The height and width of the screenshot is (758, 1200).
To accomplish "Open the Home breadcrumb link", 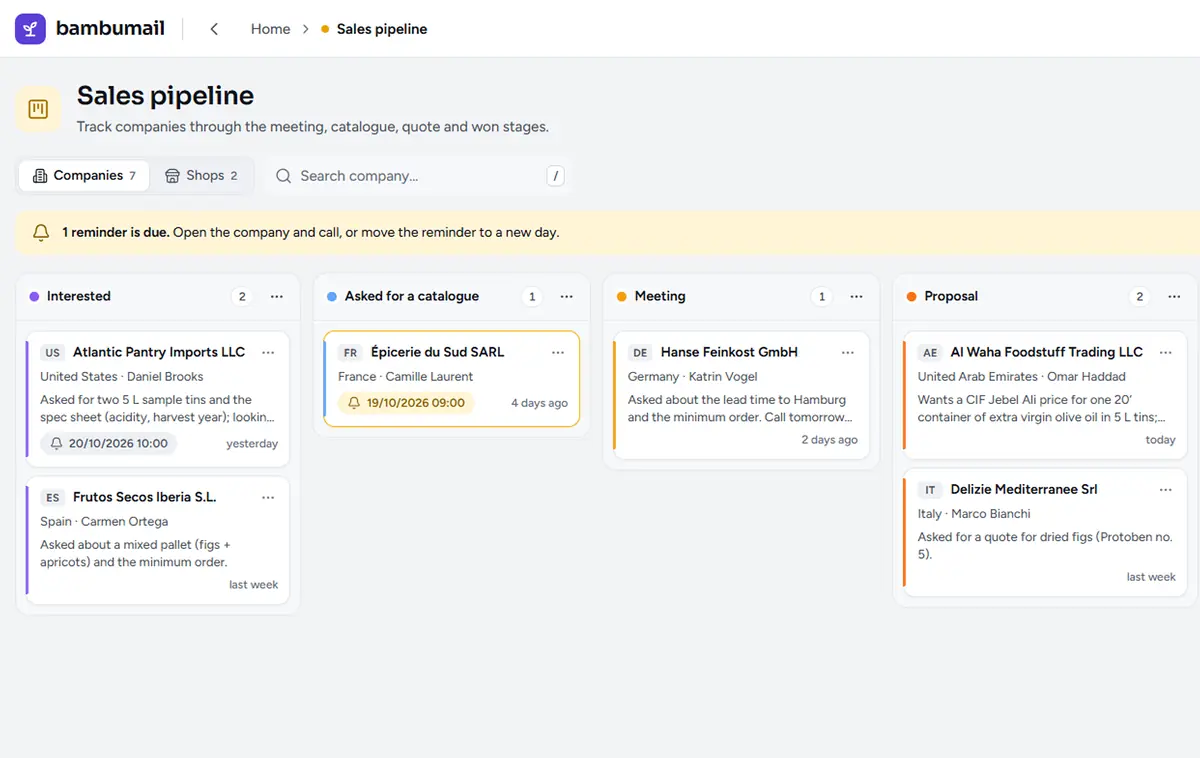I will (x=270, y=29).
